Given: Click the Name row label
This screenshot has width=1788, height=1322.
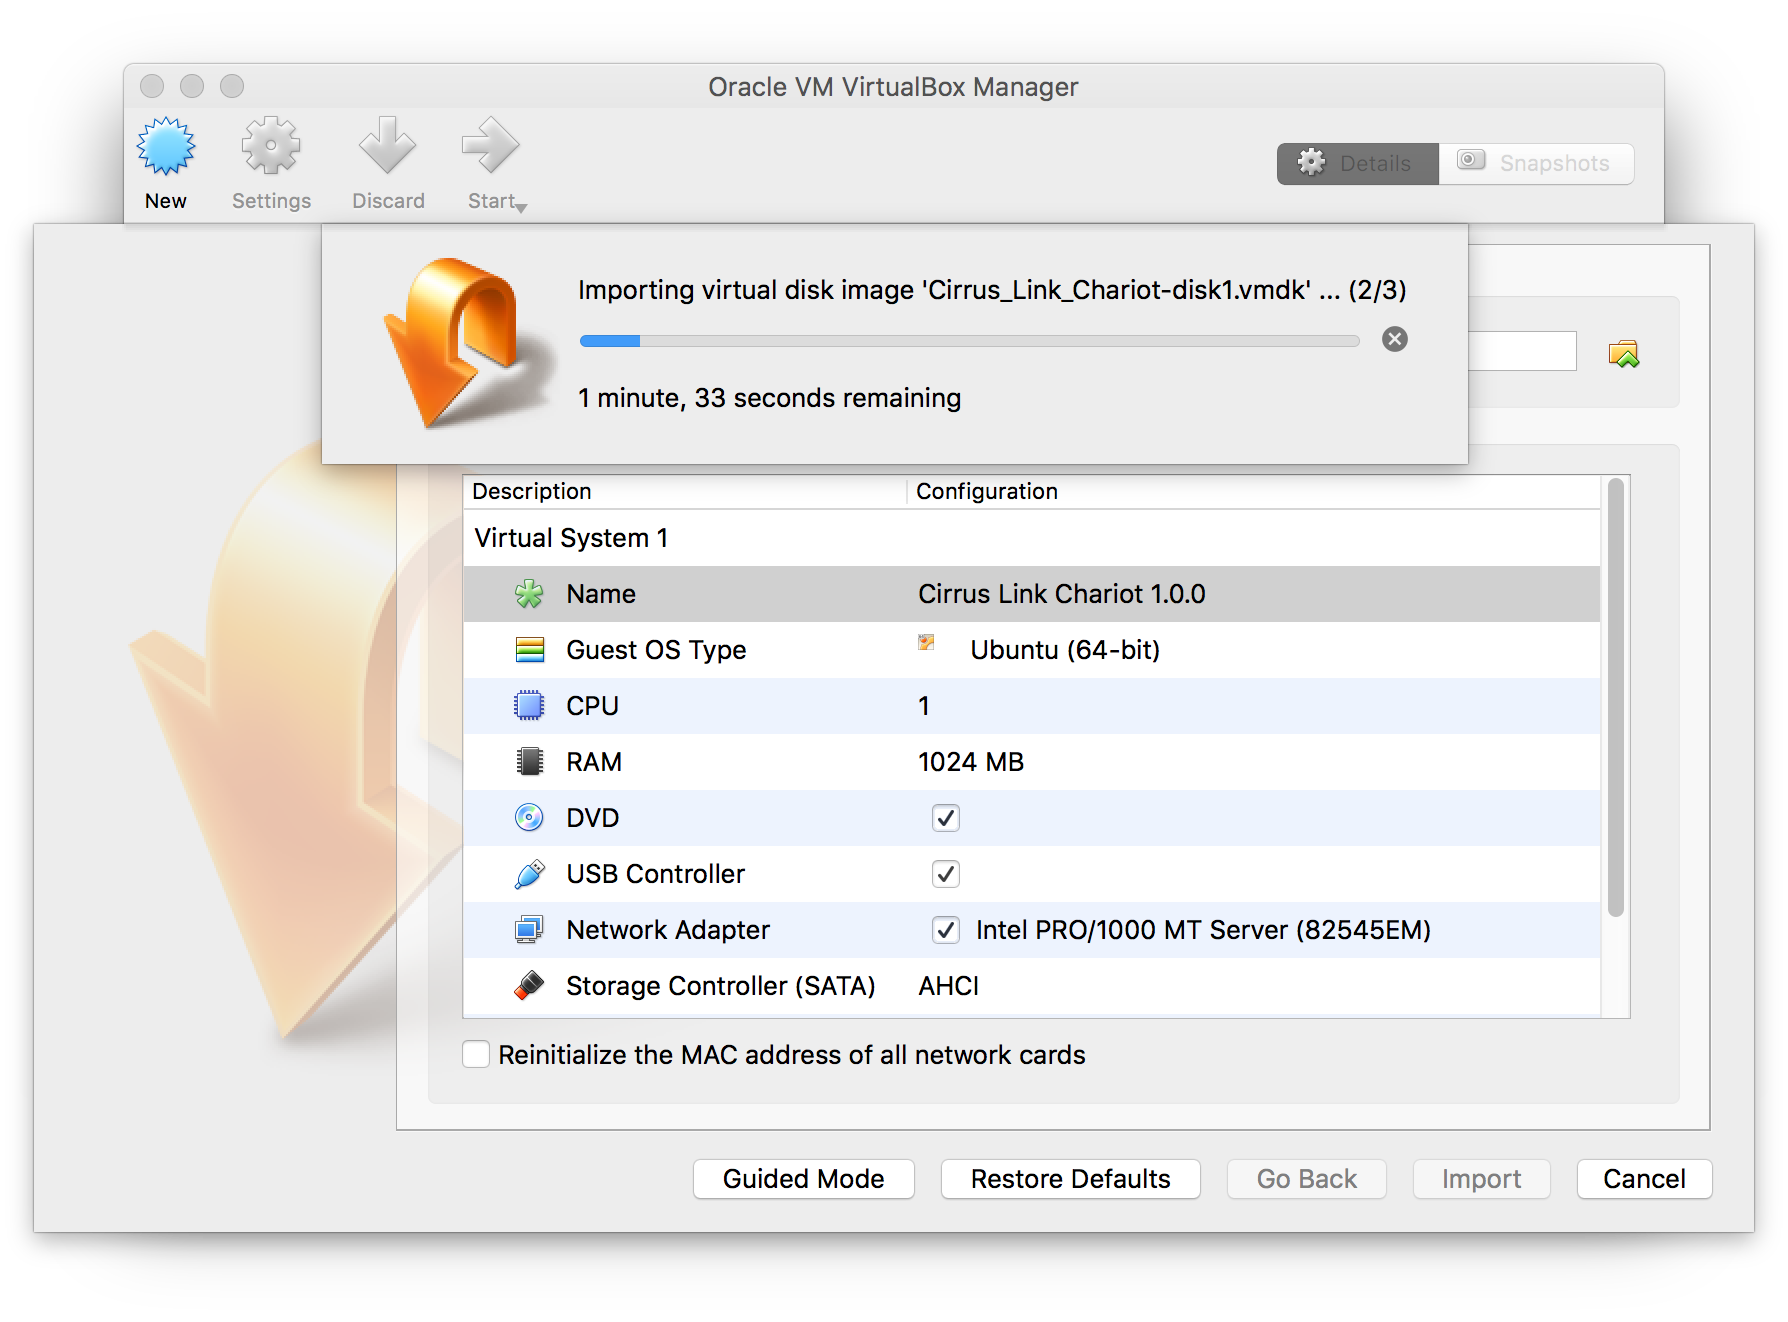Looking at the screenshot, I should 601,594.
